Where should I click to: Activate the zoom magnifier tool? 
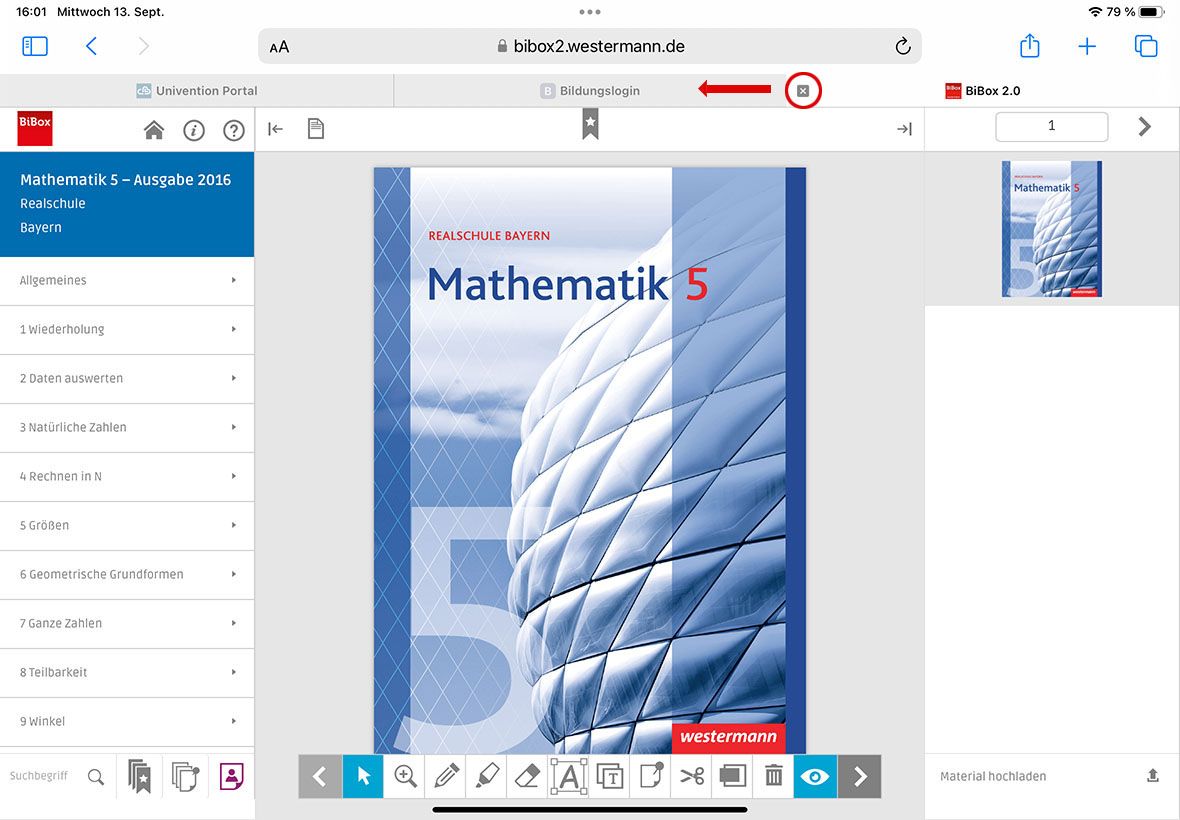(405, 776)
